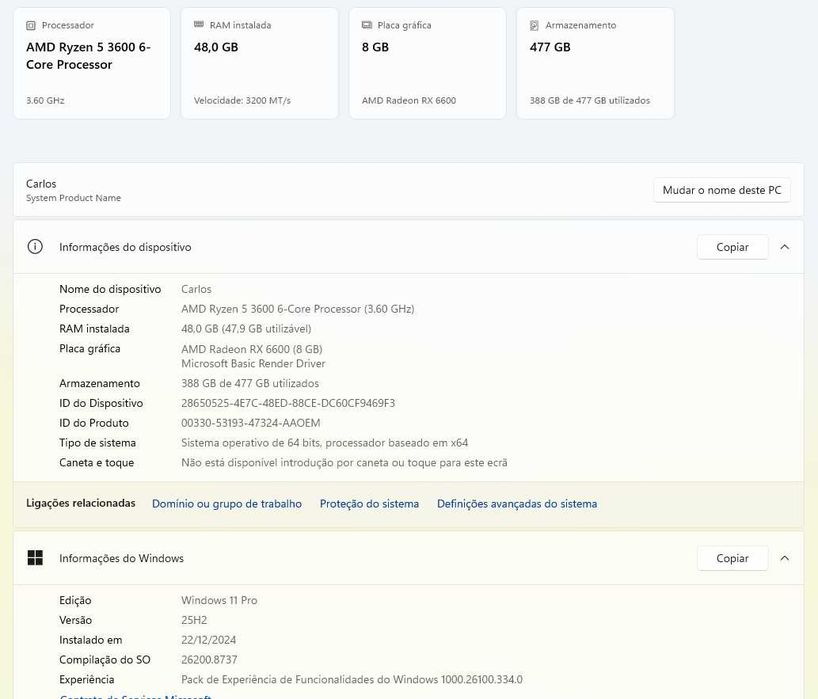This screenshot has height=699, width=818.
Task: Click Compilação do SO value 26200.8737
Action: pyautogui.click(x=209, y=660)
